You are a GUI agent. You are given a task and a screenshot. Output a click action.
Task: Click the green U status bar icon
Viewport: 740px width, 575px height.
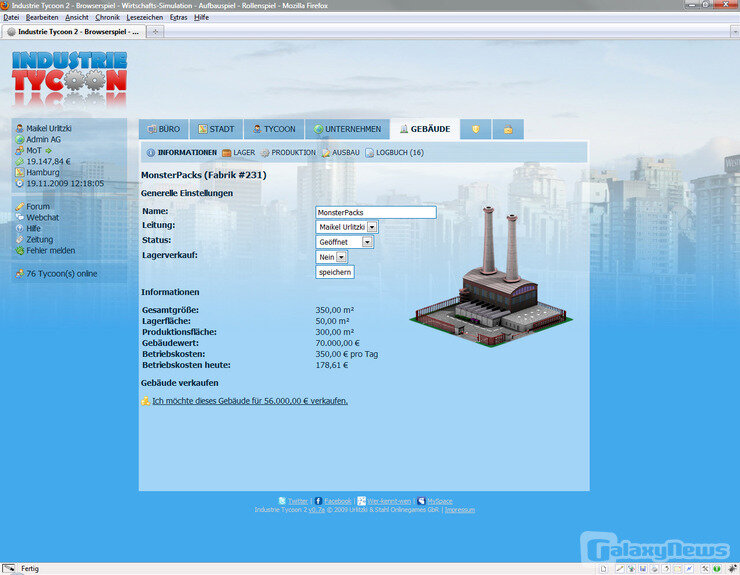click(x=717, y=569)
